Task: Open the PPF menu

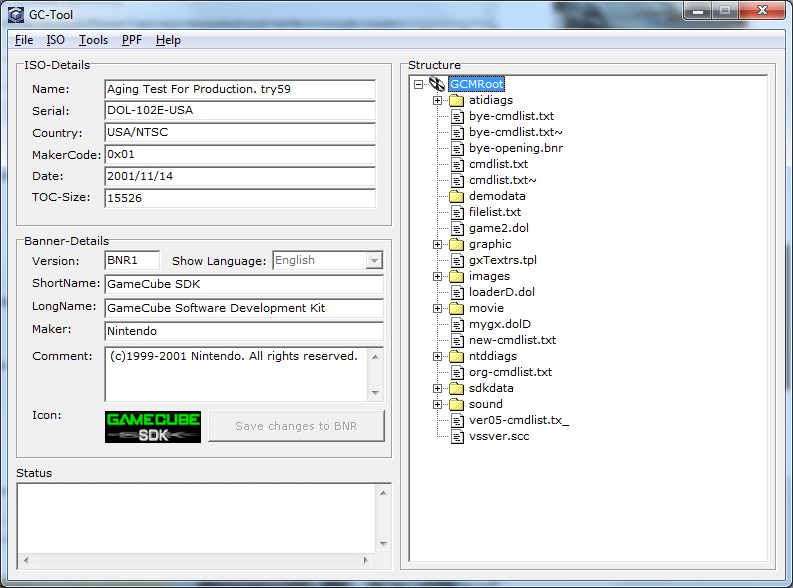Action: 131,40
